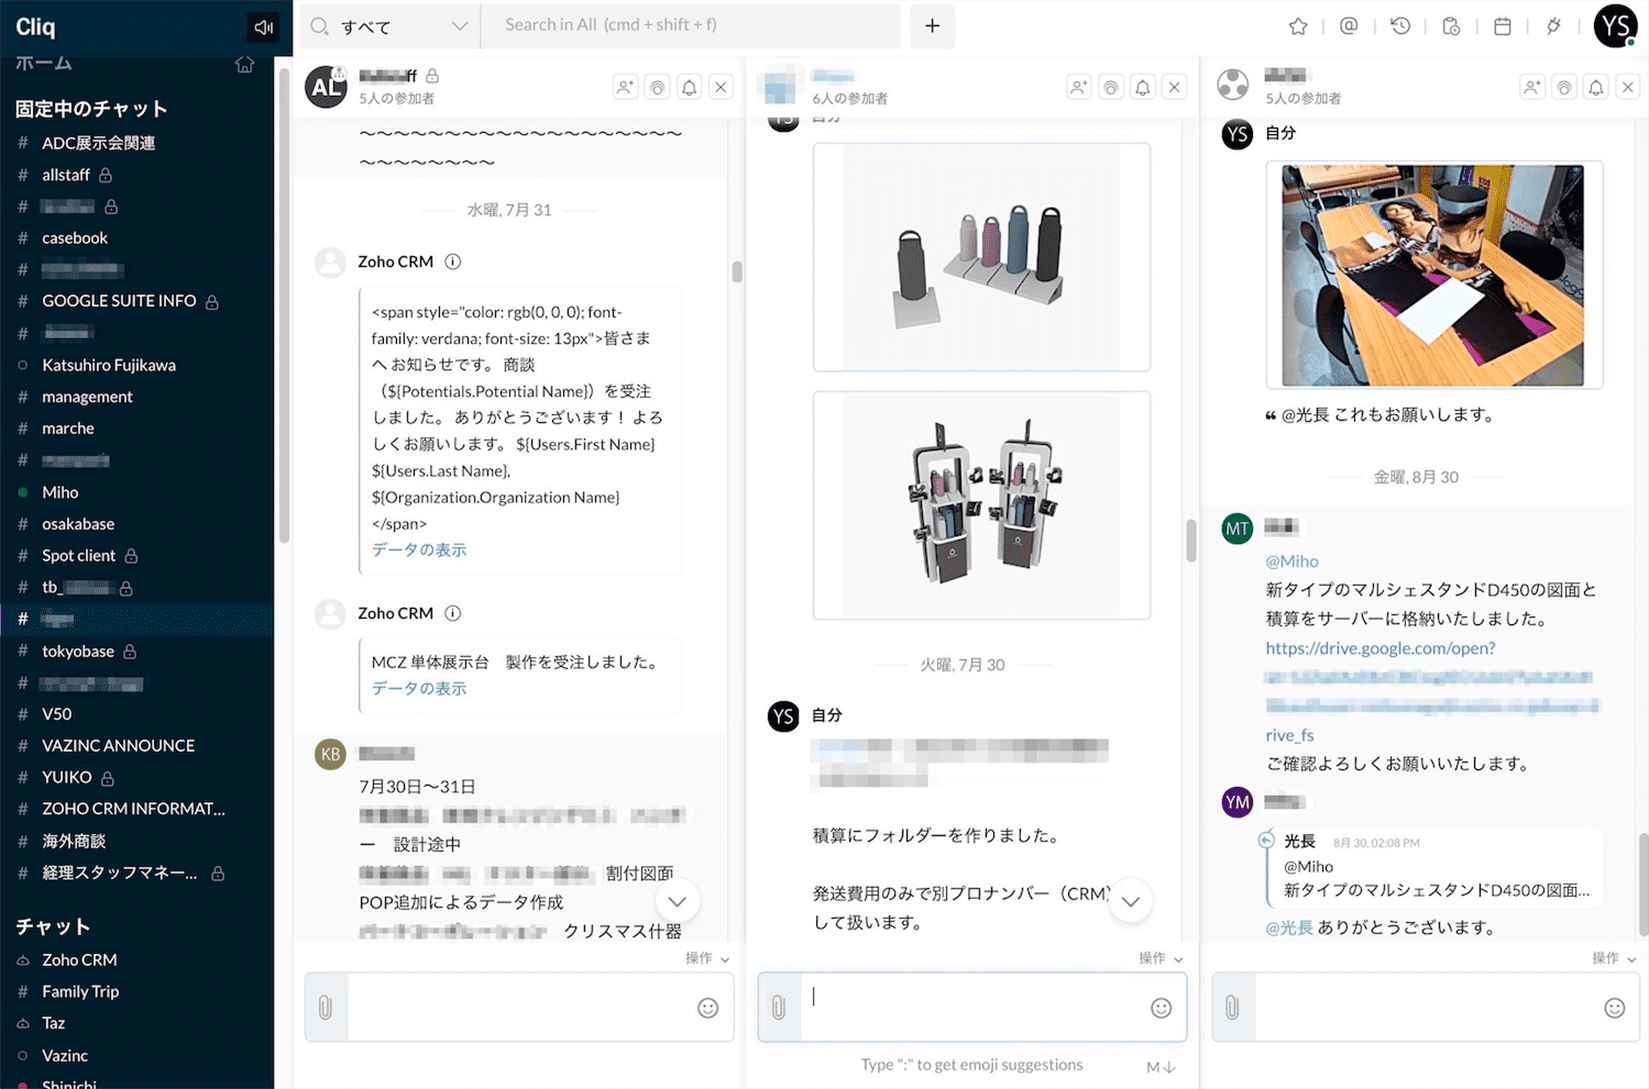The width and height of the screenshot is (1649, 1089).
Task: Show info for the second Zoho CRM message
Action: 453,613
